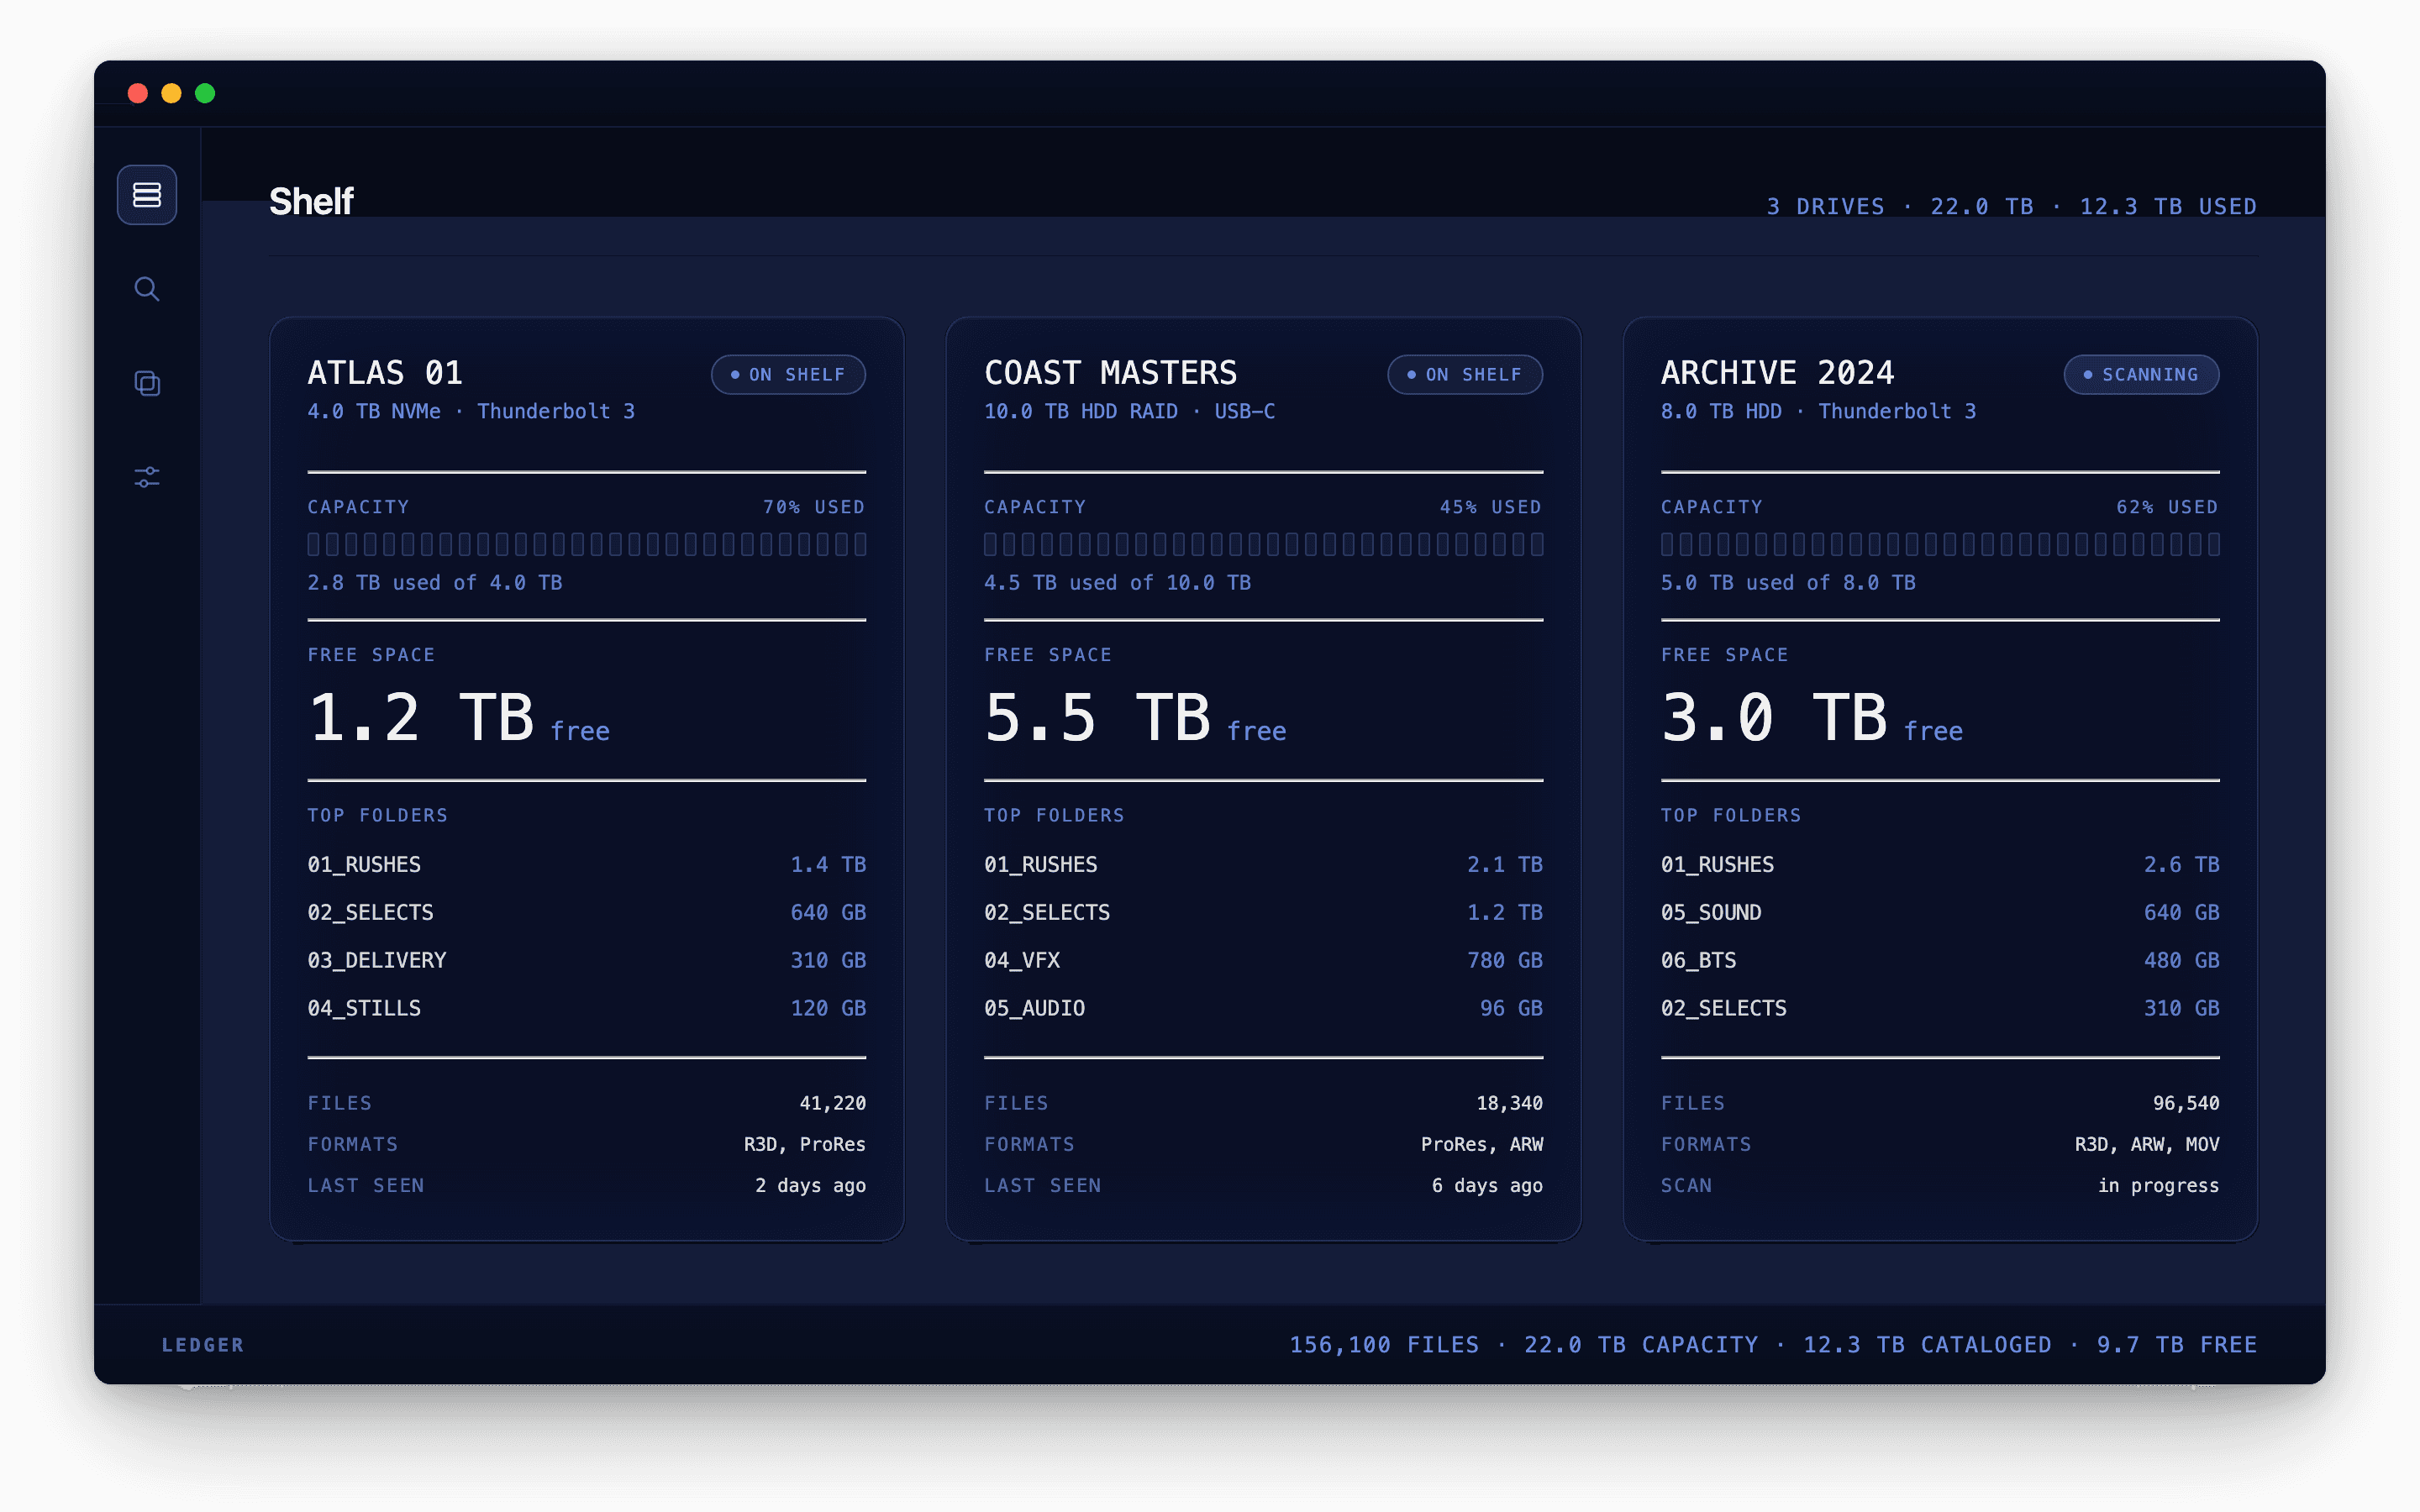Image resolution: width=2420 pixels, height=1512 pixels.
Task: Click 4.0 TB NVMe · Thunderbolt 3 subtitle
Action: pos(471,411)
